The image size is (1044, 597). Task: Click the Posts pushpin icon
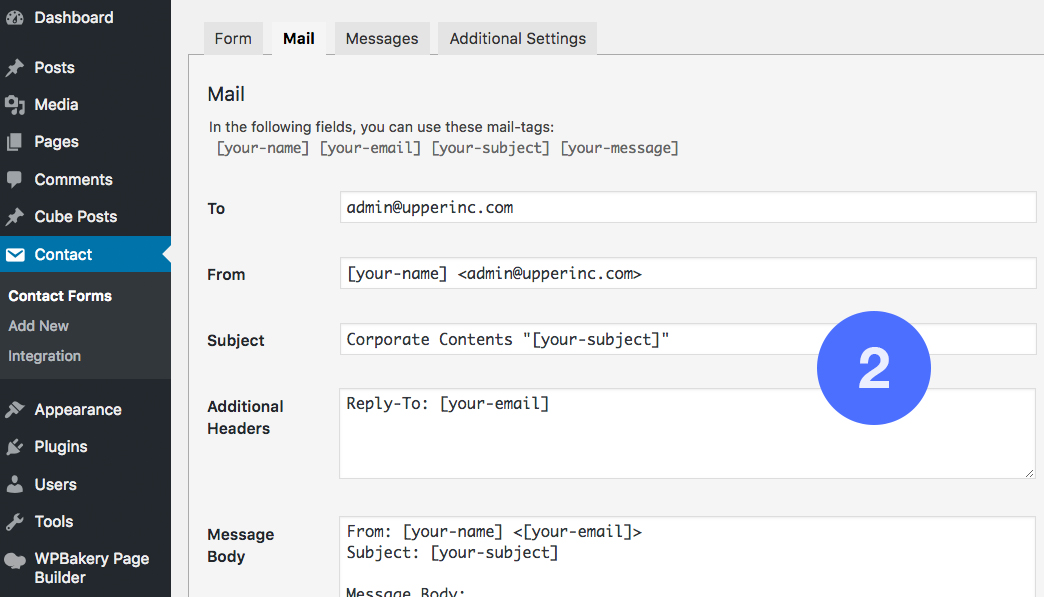point(15,68)
